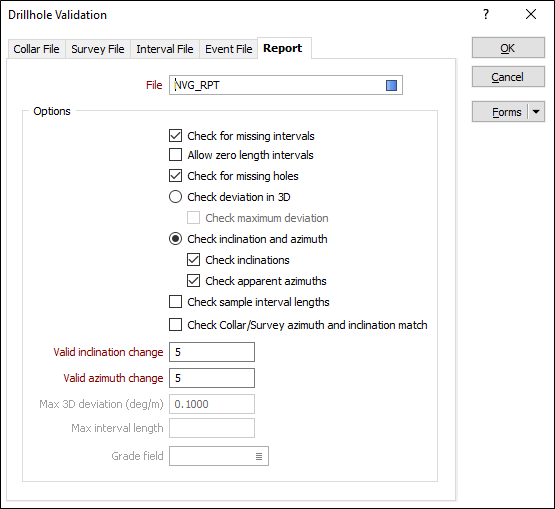Click the blue file browse icon

point(391,85)
